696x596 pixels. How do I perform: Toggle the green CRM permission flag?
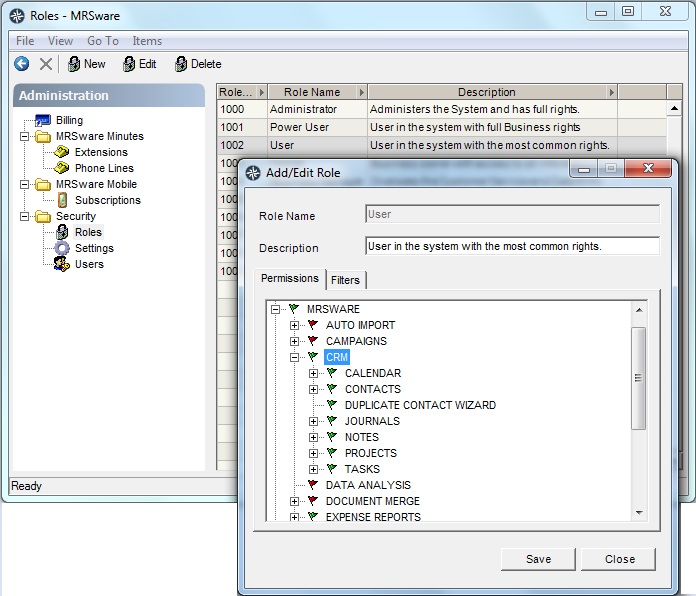tap(313, 357)
